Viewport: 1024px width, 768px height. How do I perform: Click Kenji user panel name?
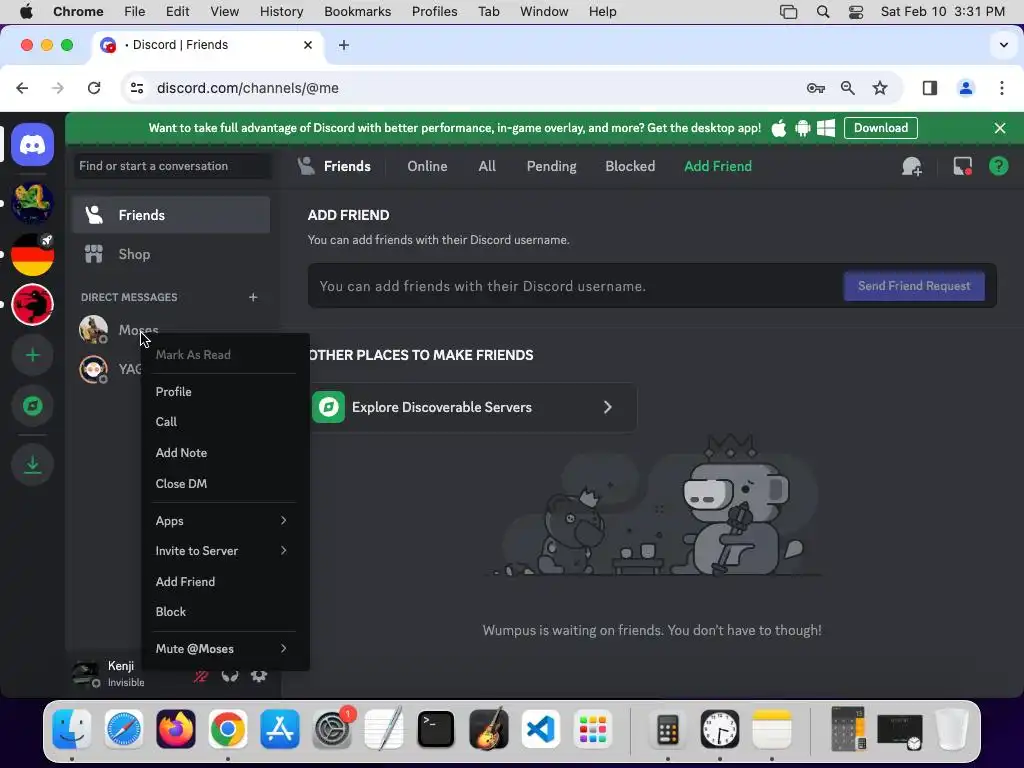(121, 666)
